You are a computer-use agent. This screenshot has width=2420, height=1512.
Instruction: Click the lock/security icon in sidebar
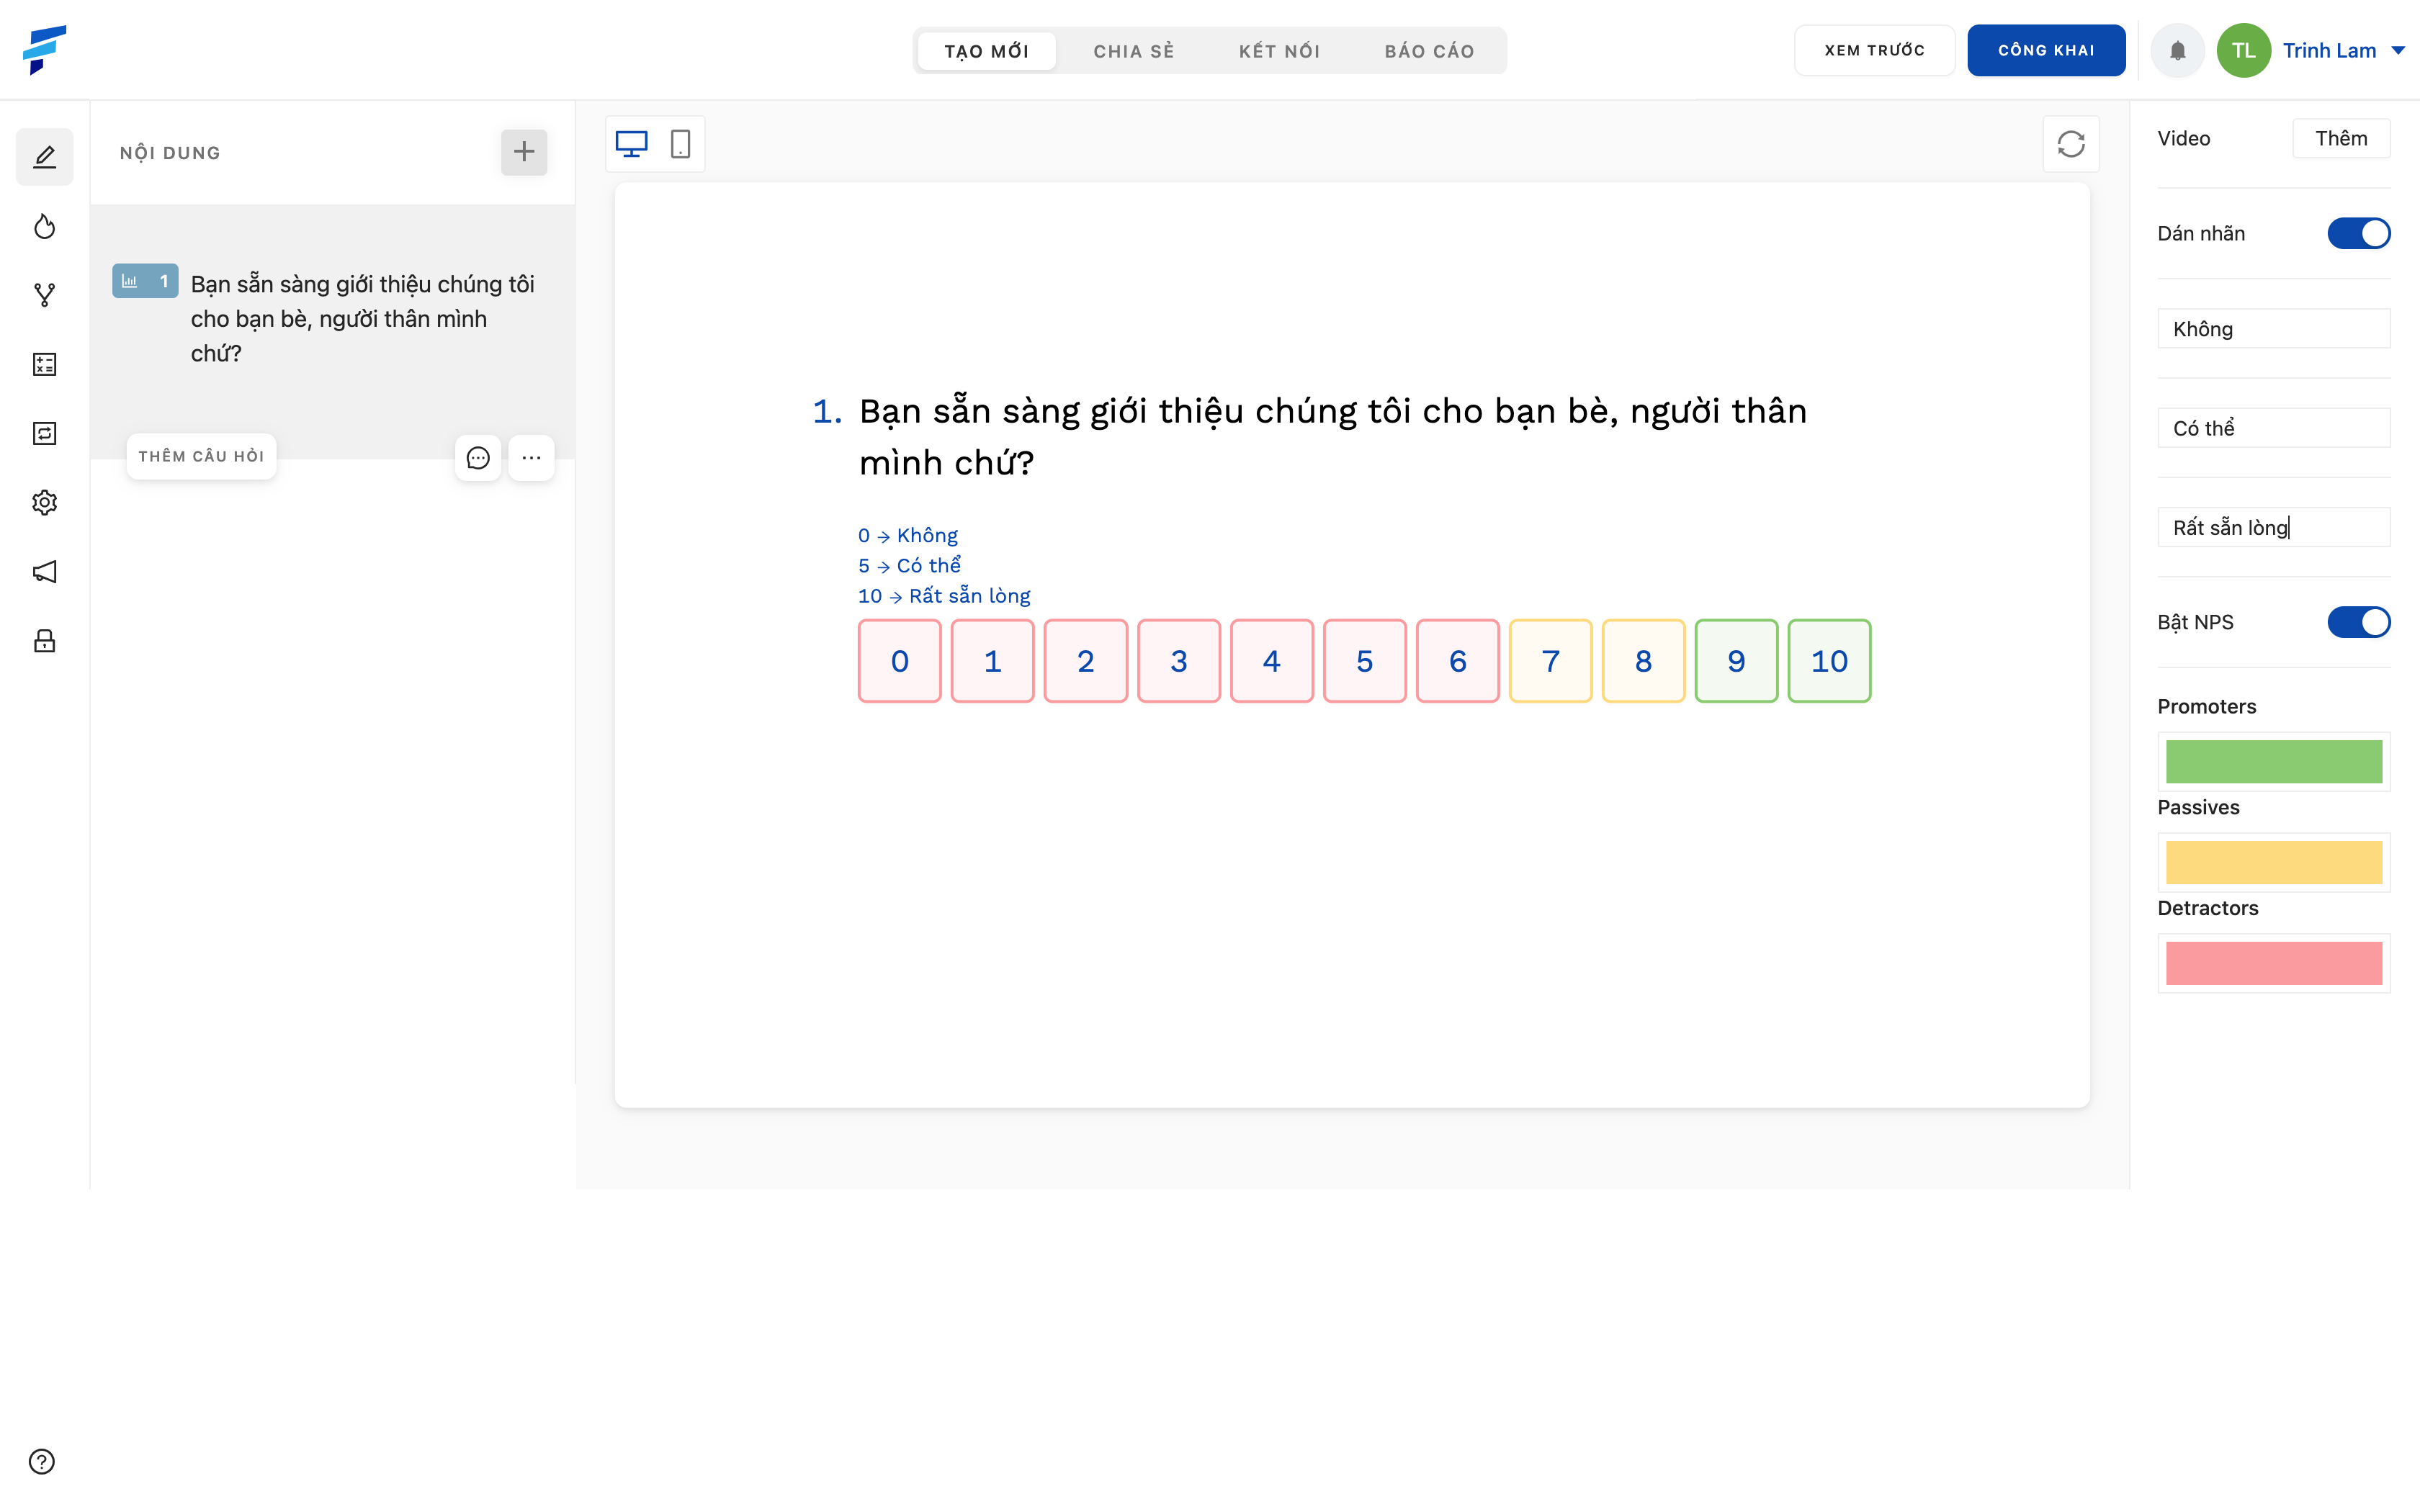(47, 641)
